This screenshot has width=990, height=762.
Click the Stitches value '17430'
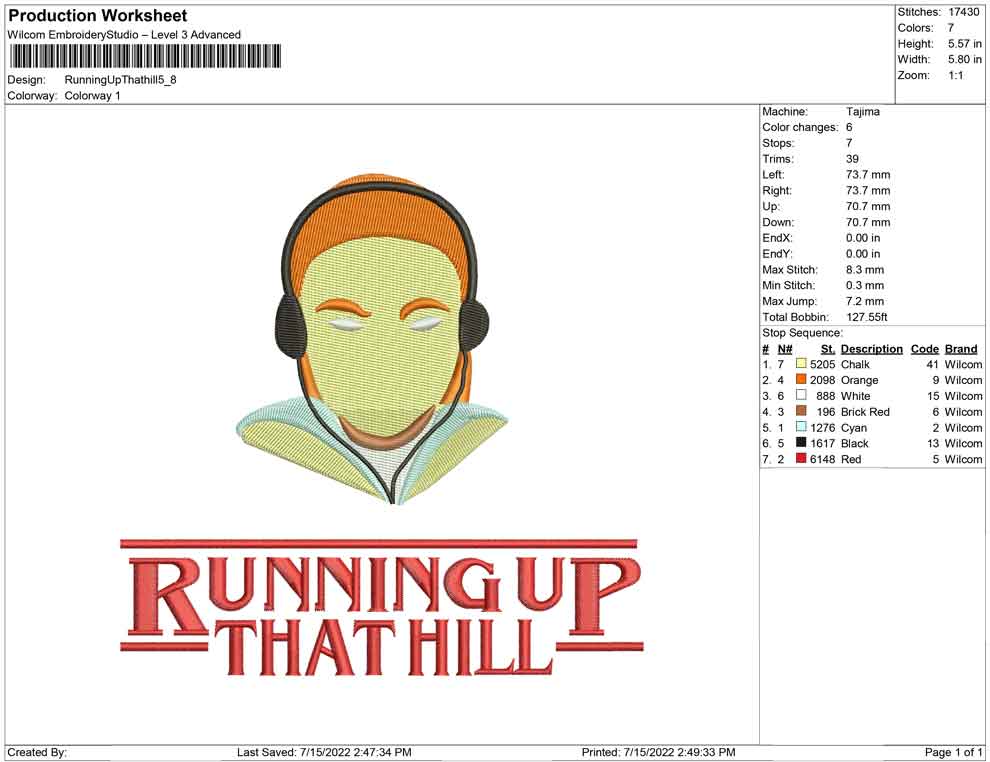(x=964, y=12)
